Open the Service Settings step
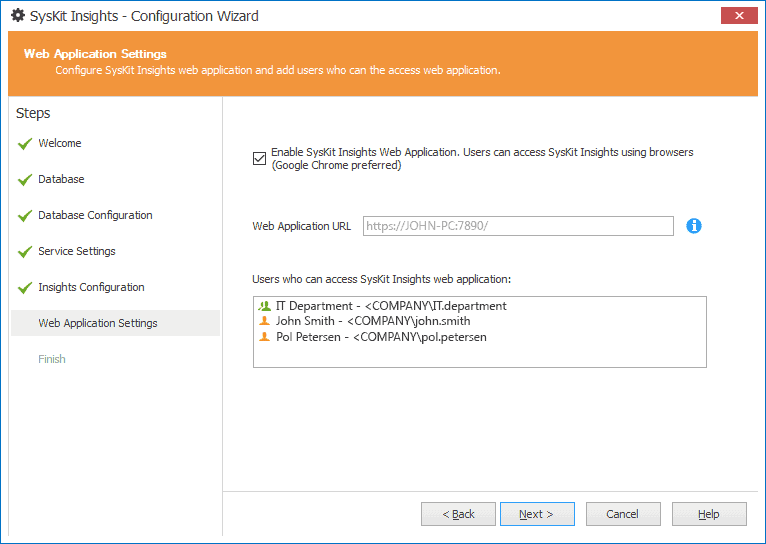This screenshot has width=766, height=544. (77, 251)
